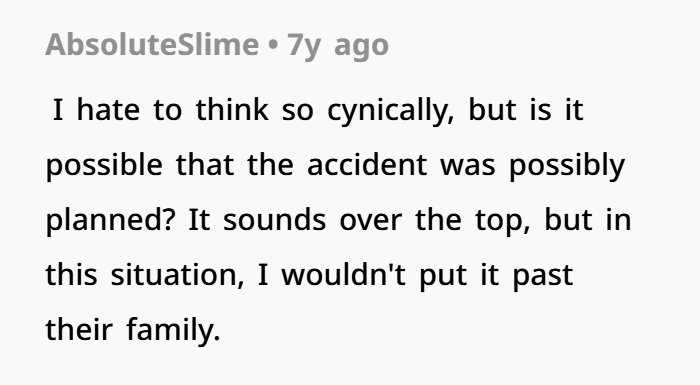700x385 pixels.
Task: Click the word "family." ending the comment
Action: coord(174,331)
